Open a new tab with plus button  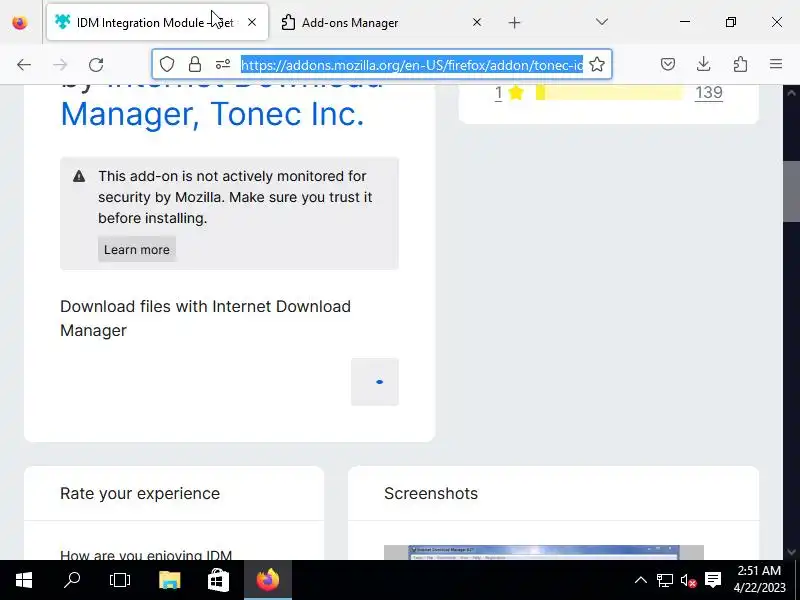click(515, 22)
